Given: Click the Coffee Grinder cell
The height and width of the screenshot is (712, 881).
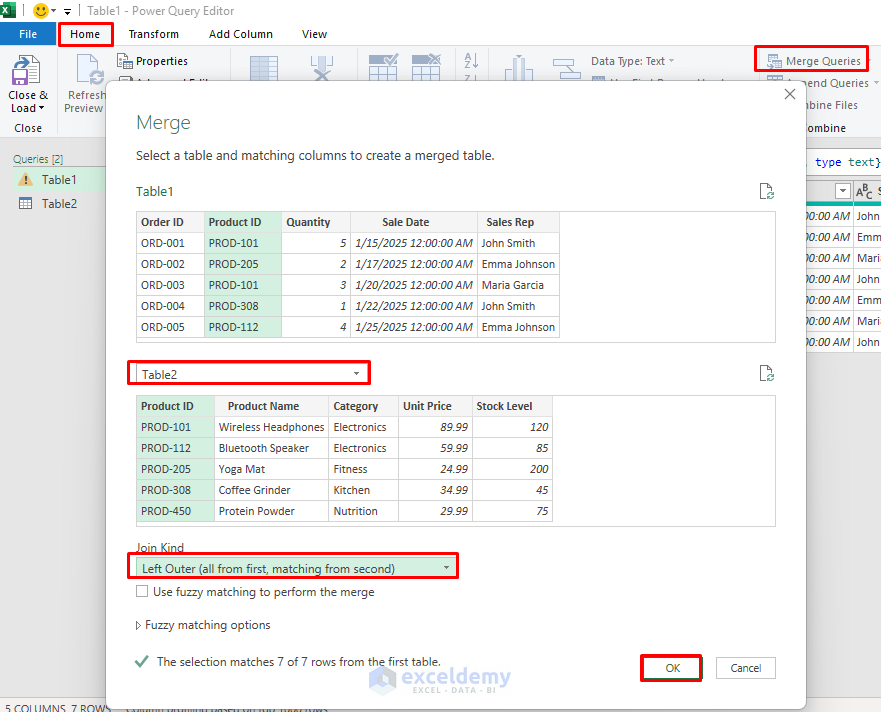Looking at the screenshot, I should pyautogui.click(x=271, y=490).
